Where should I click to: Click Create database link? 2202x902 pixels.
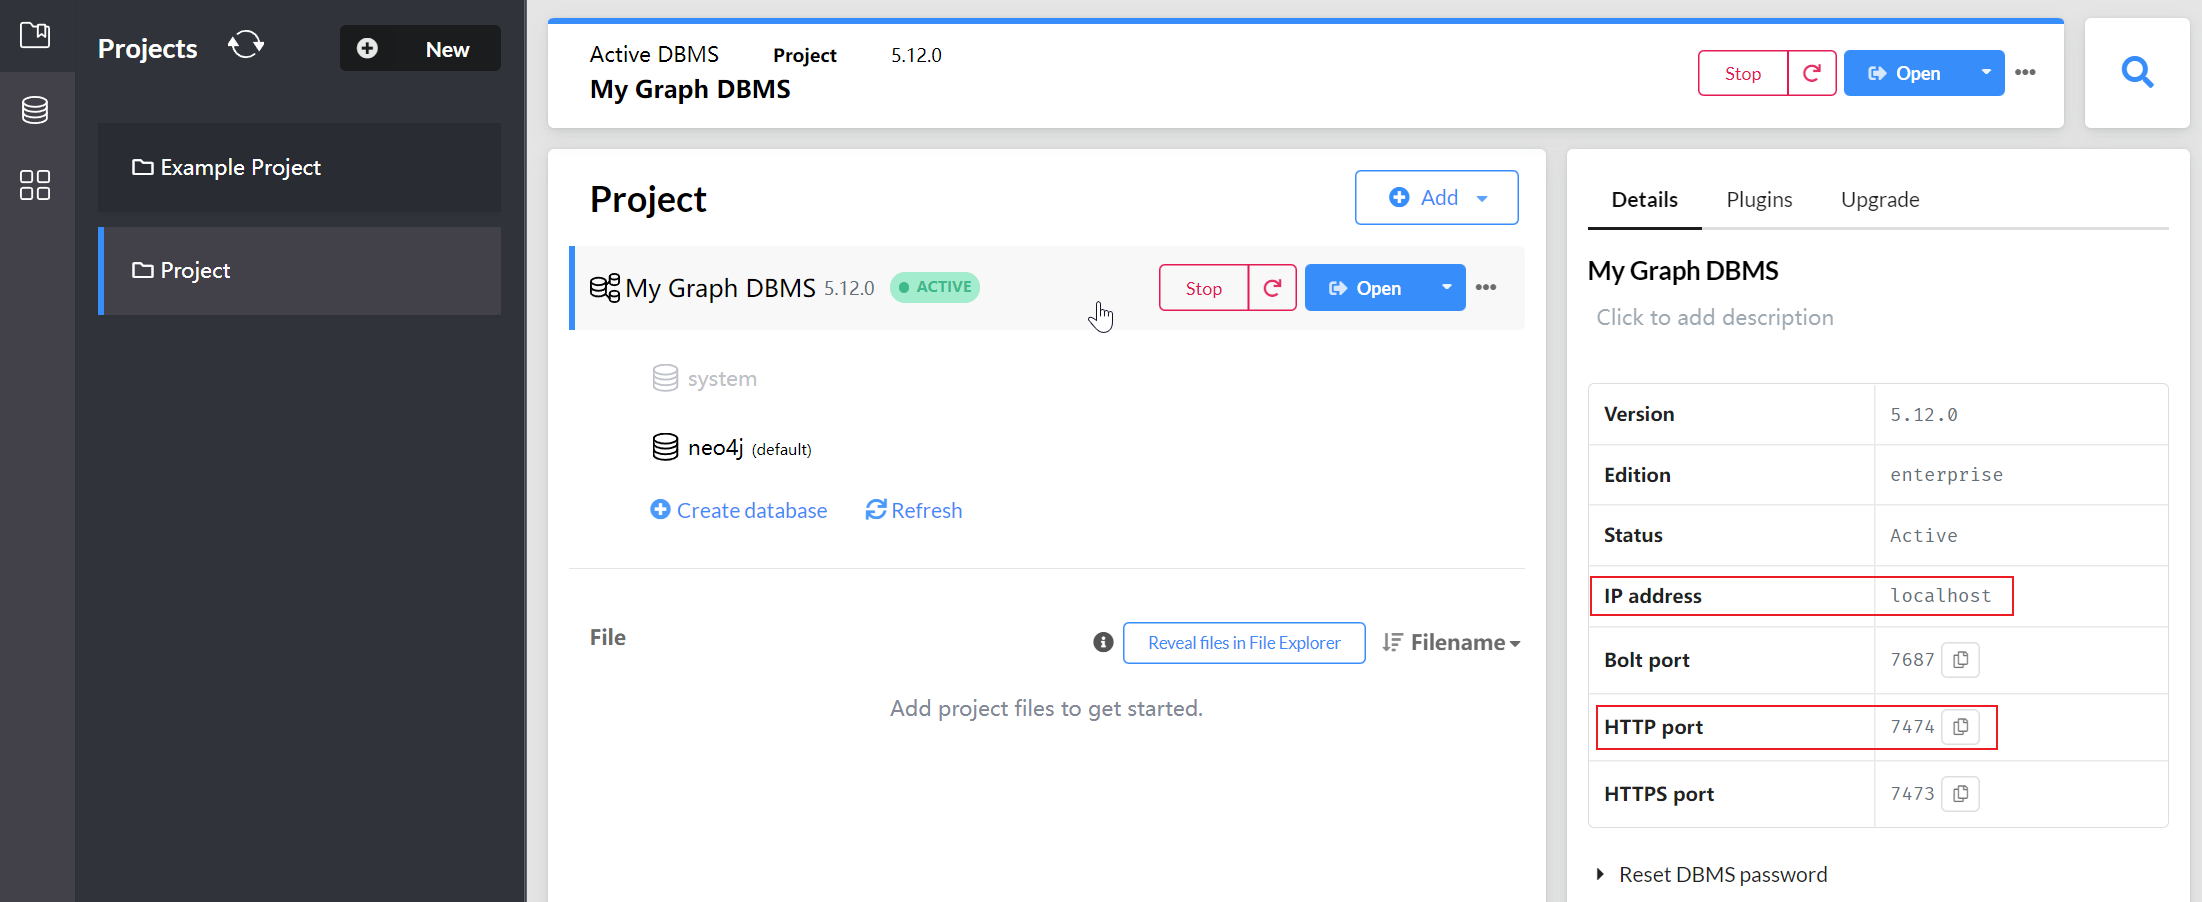[x=739, y=510]
